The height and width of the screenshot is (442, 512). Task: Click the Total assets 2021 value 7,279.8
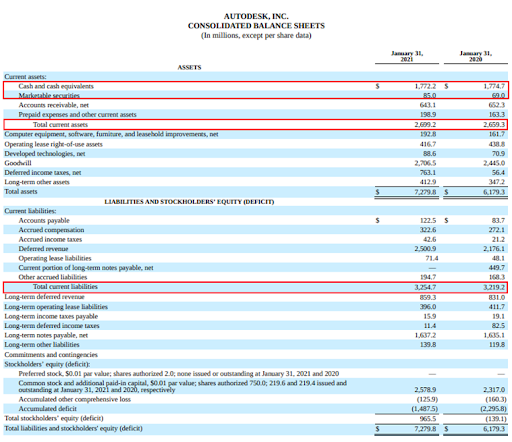[x=425, y=192]
